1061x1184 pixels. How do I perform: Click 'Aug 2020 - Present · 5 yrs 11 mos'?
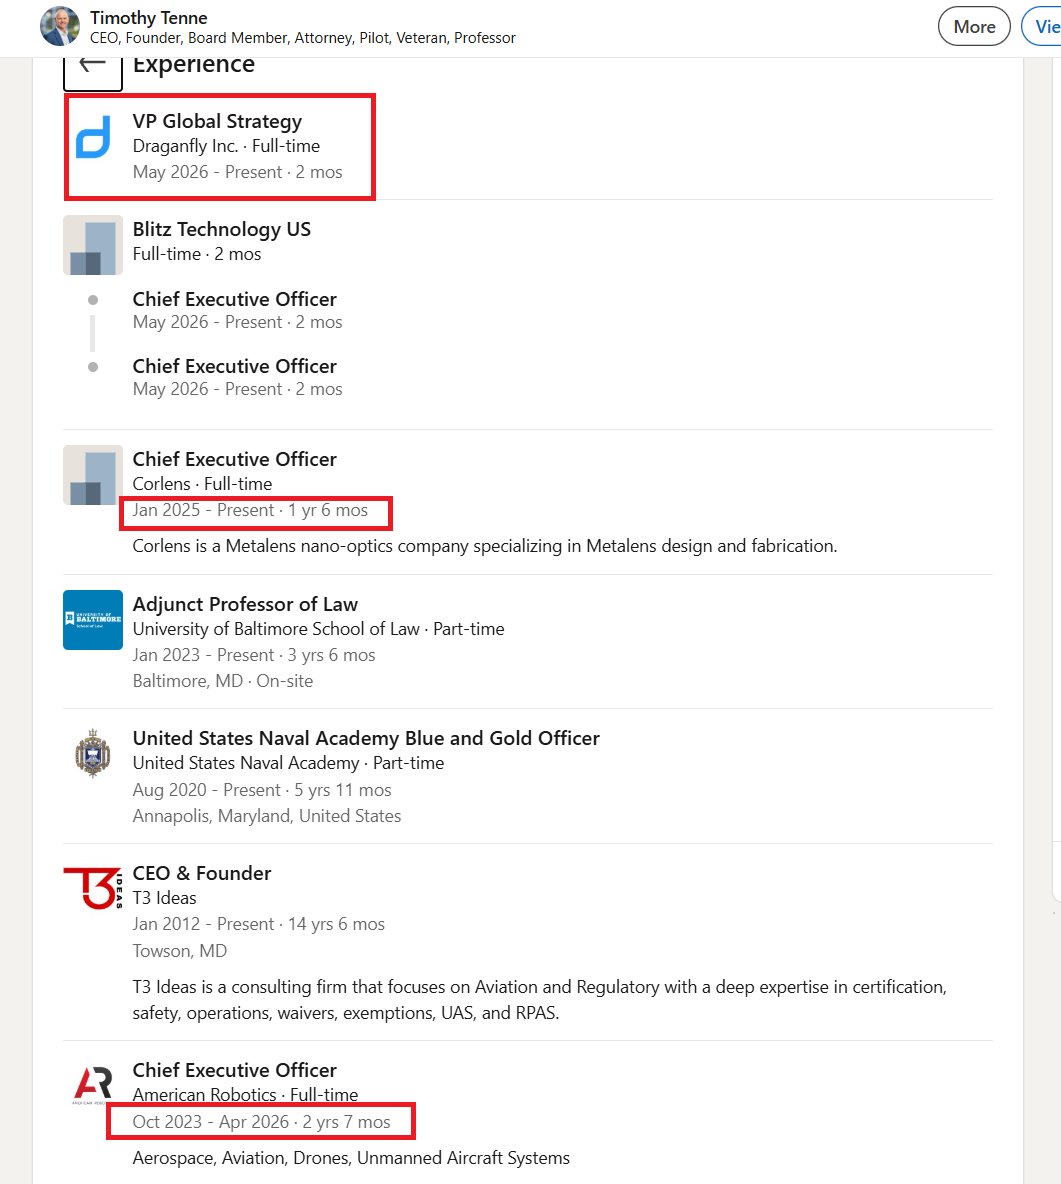tap(262, 790)
